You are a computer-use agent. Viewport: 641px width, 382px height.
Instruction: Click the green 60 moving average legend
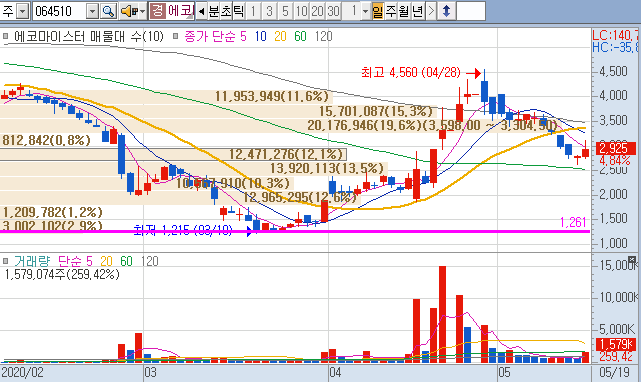[x=300, y=36]
